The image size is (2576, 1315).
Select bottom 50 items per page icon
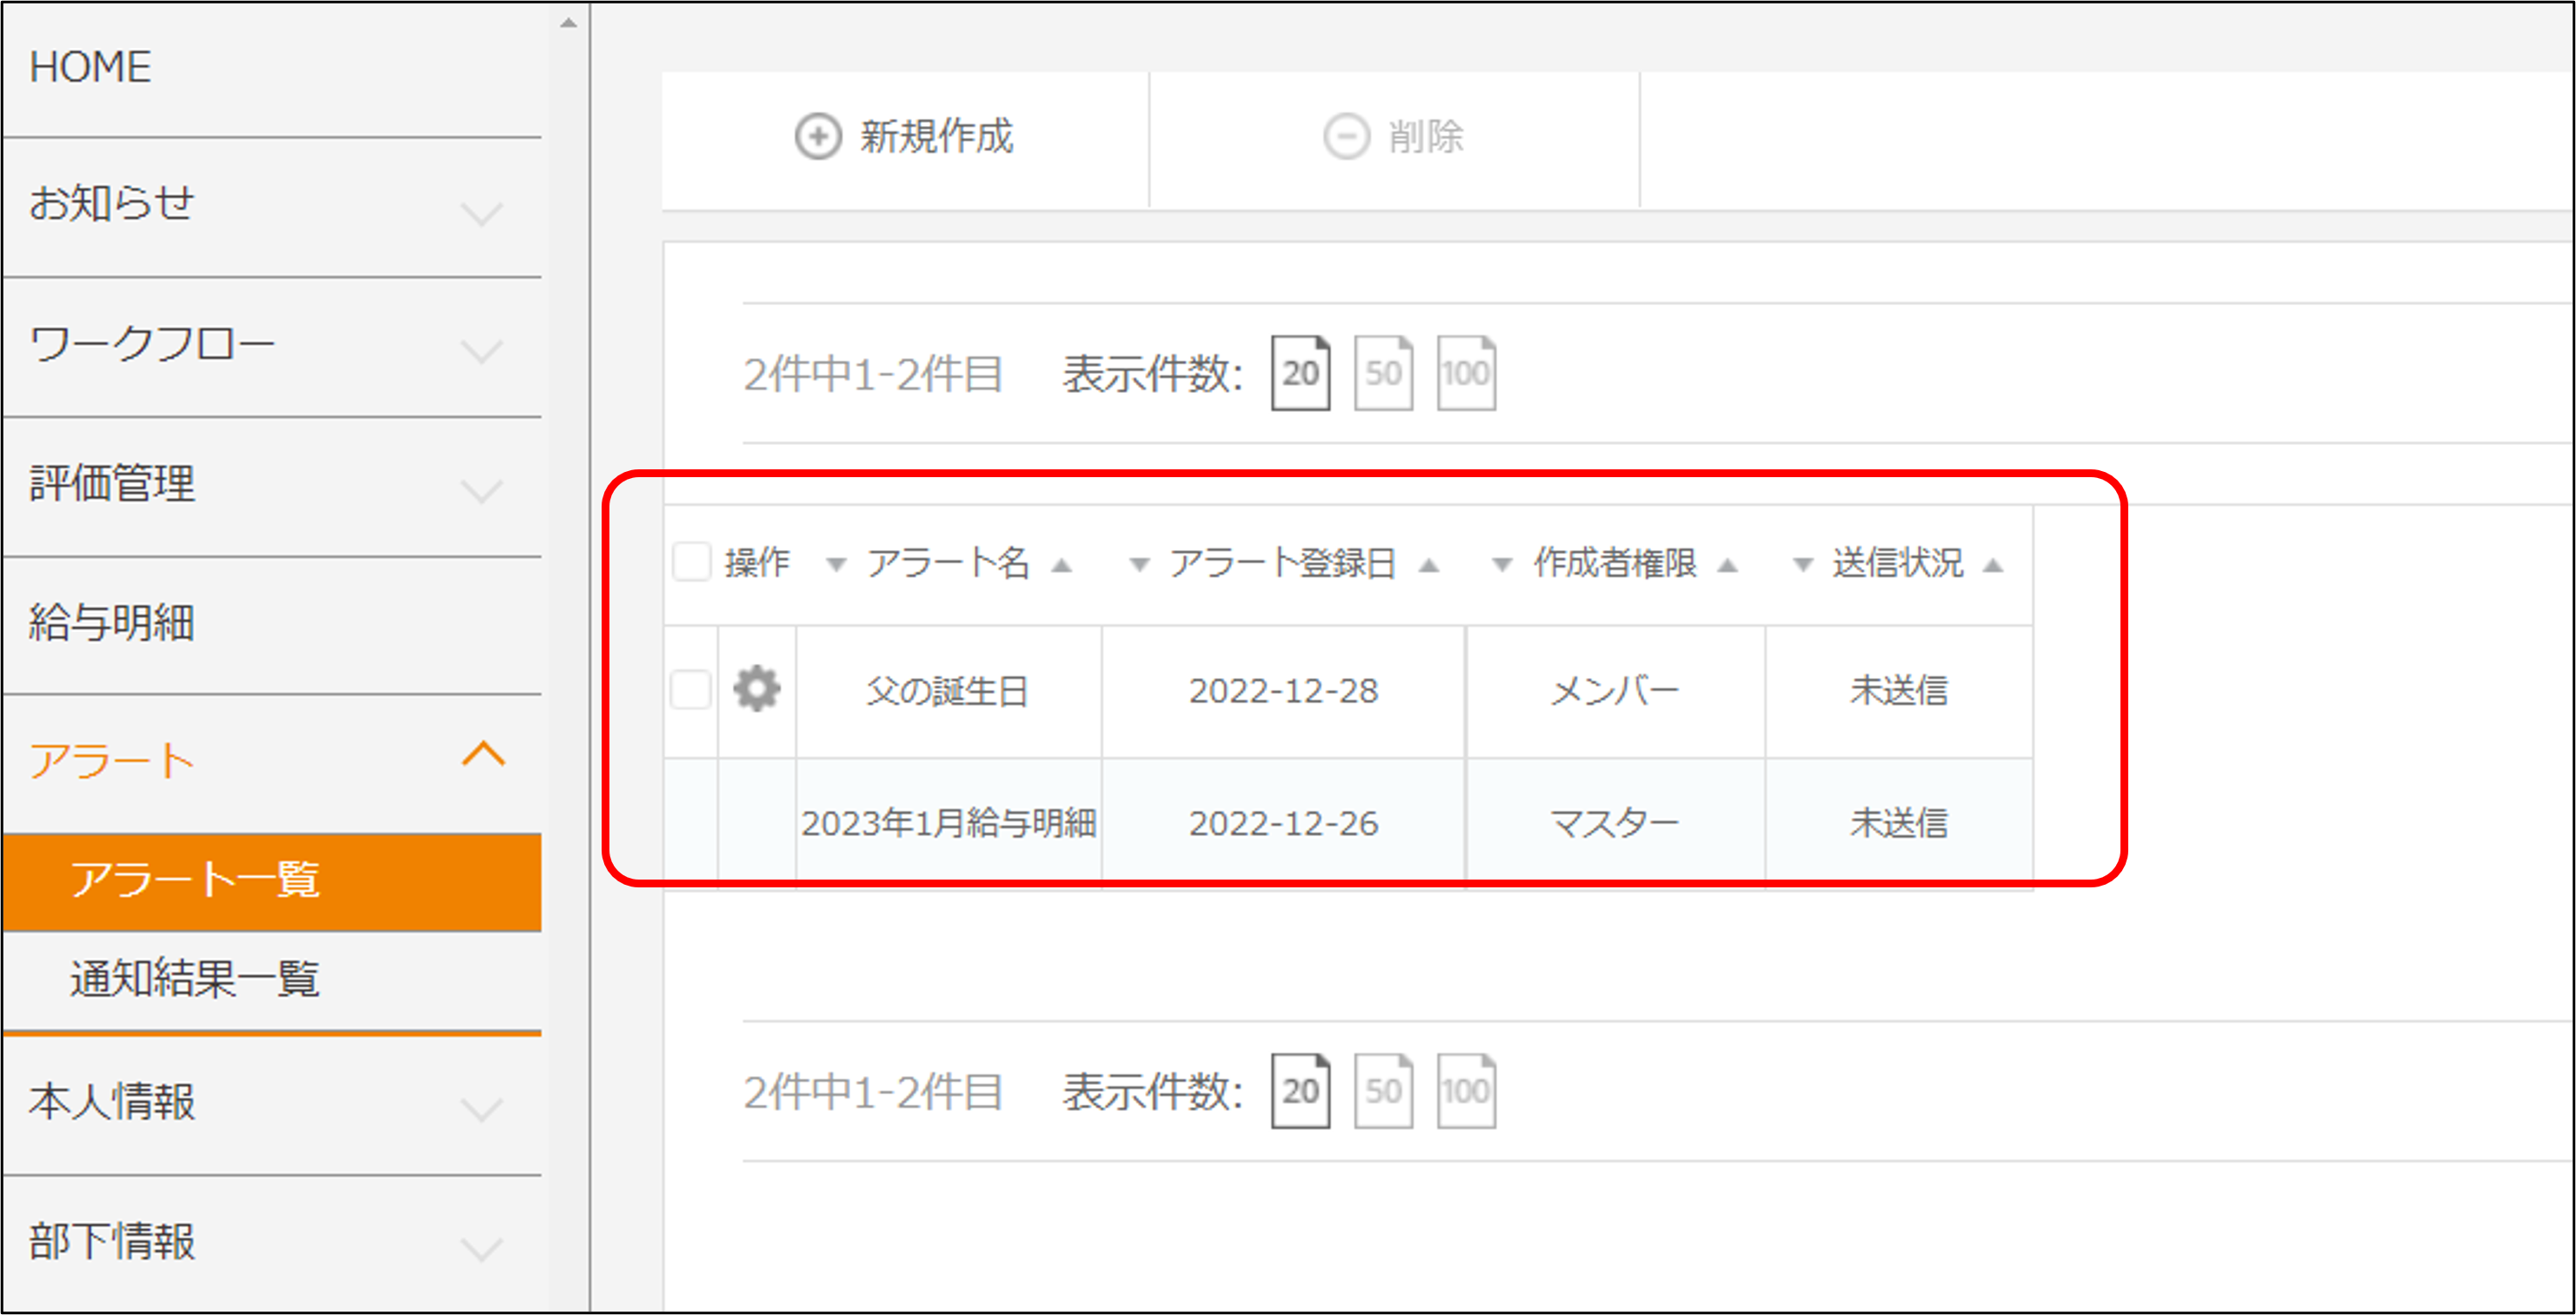point(1383,1091)
